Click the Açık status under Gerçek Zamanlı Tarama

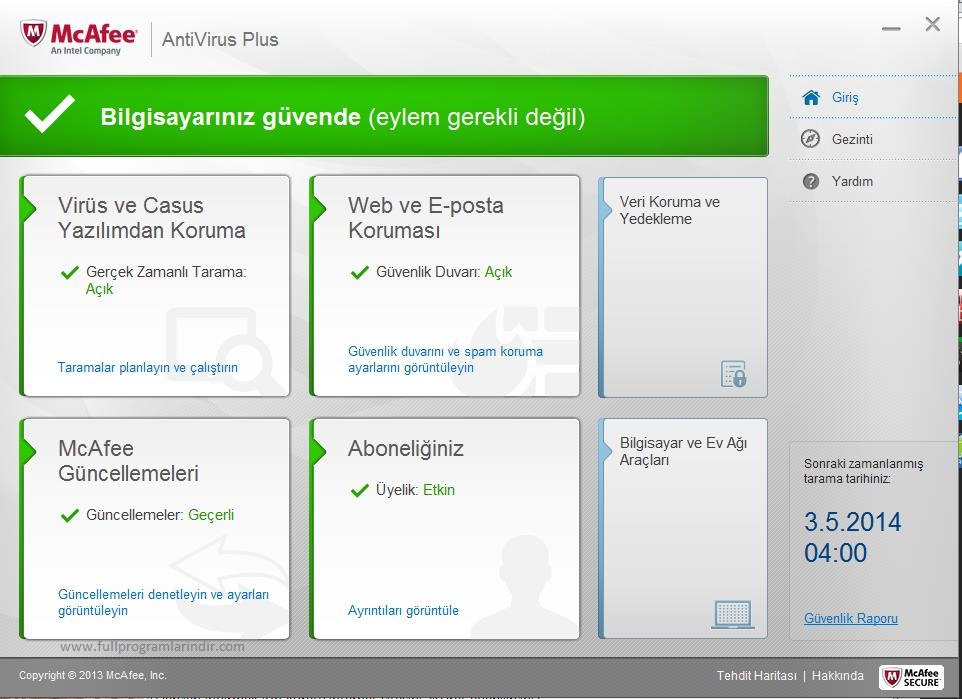pos(99,289)
